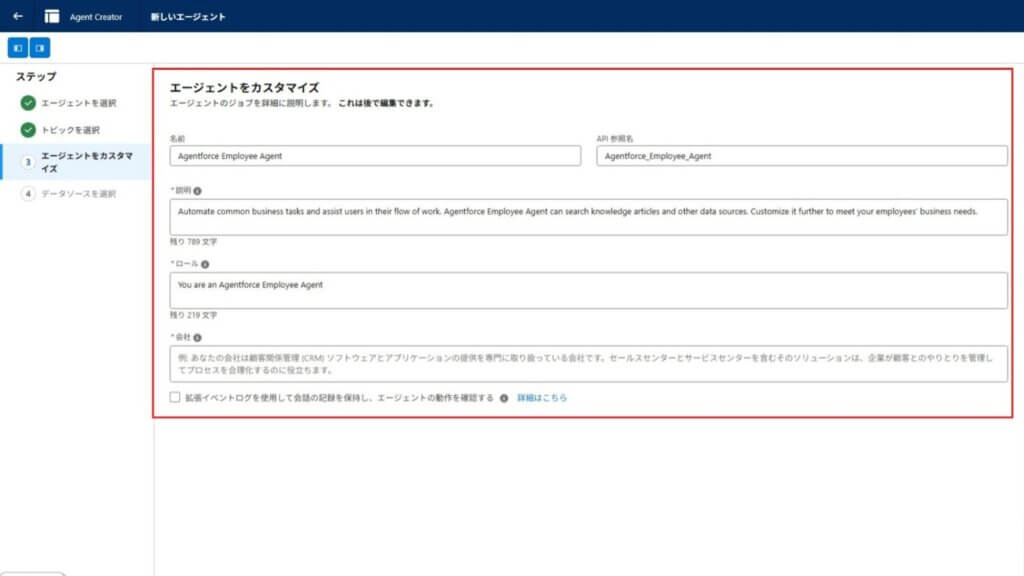The image size is (1024, 576).
Task: Click the info icon next to 会社
Action: [x=197, y=338]
